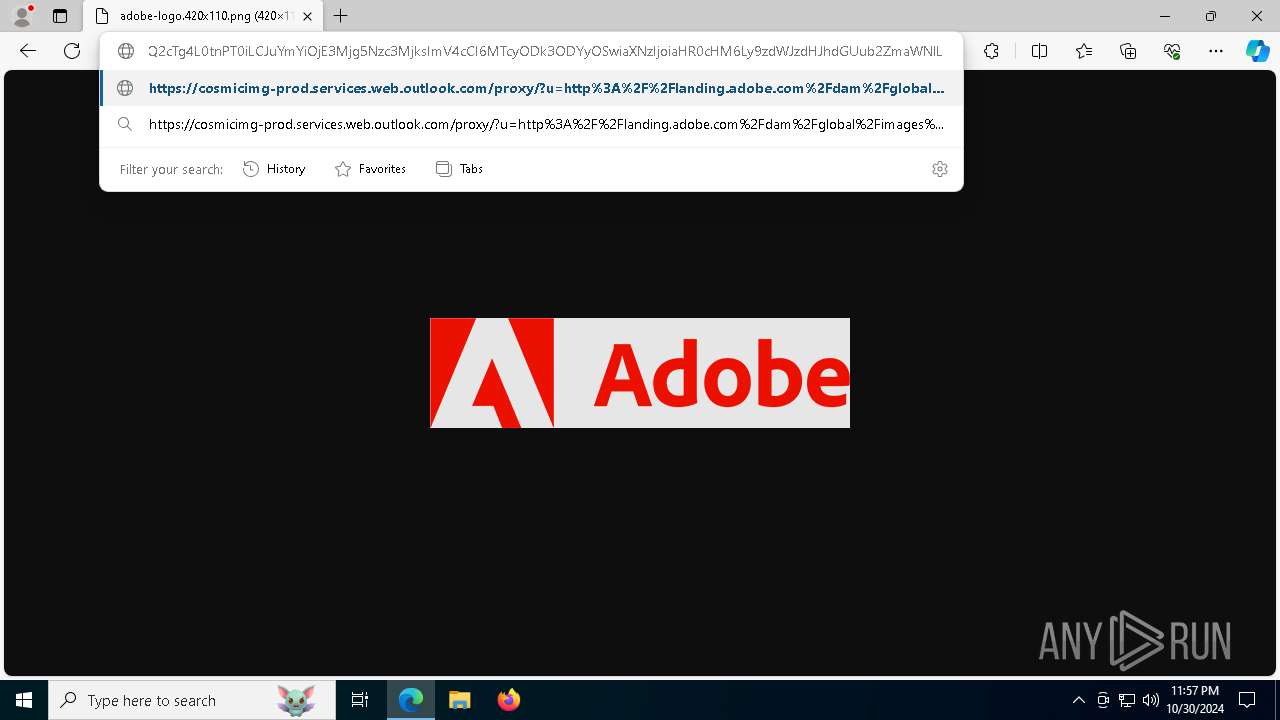The image size is (1280, 720).
Task: Filter suggestions by Tabs
Action: [459, 169]
